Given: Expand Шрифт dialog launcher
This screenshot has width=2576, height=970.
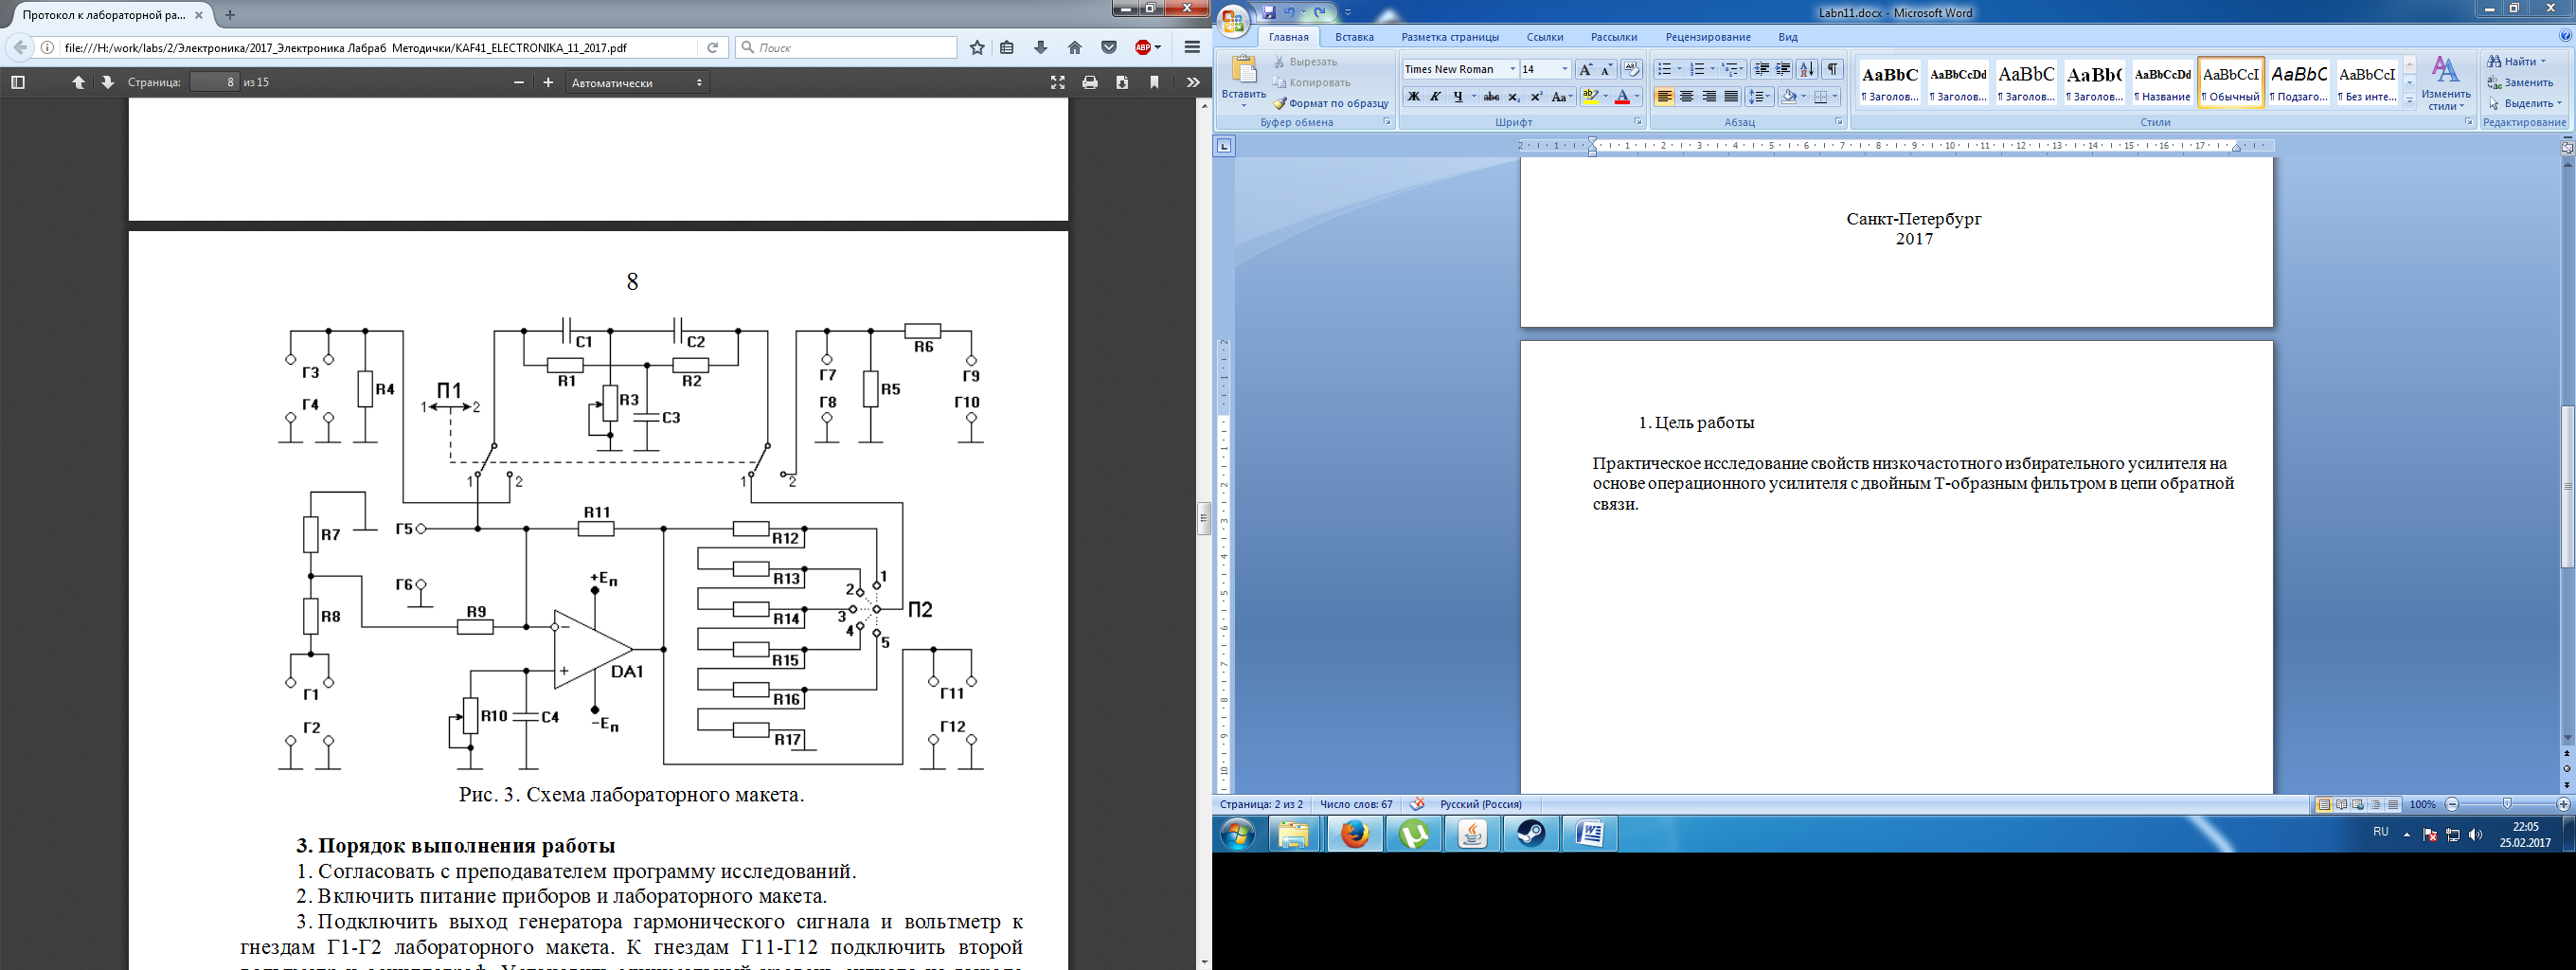Looking at the screenshot, I should 1638,122.
